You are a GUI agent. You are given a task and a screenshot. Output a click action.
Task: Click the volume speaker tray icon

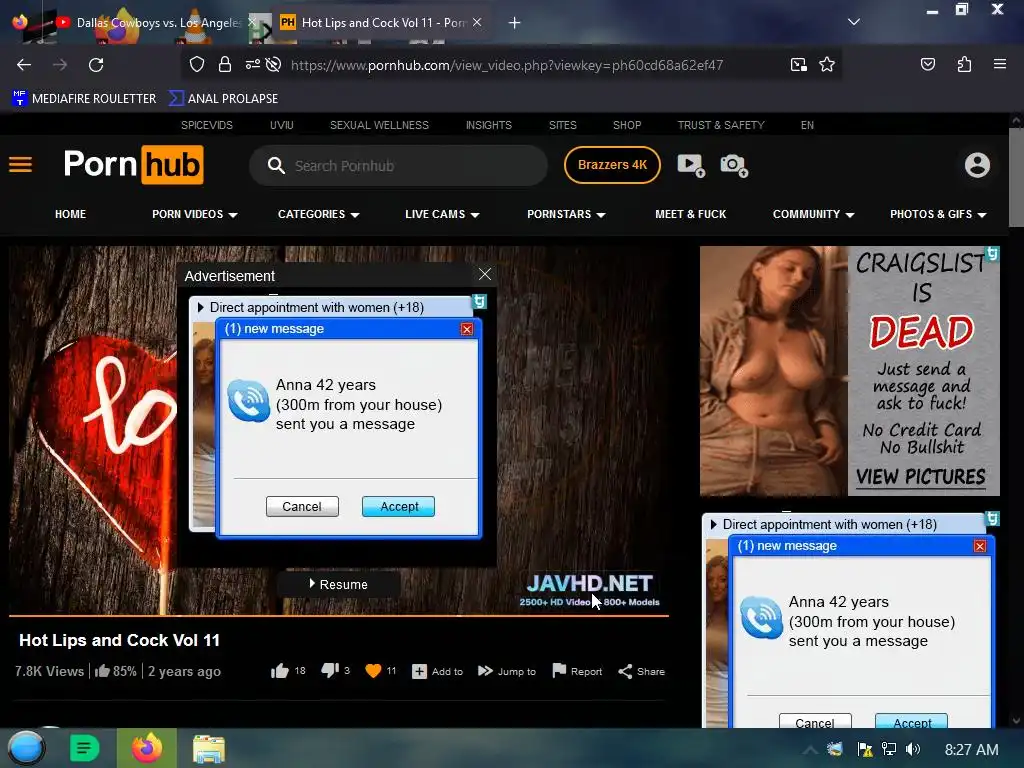click(x=913, y=749)
